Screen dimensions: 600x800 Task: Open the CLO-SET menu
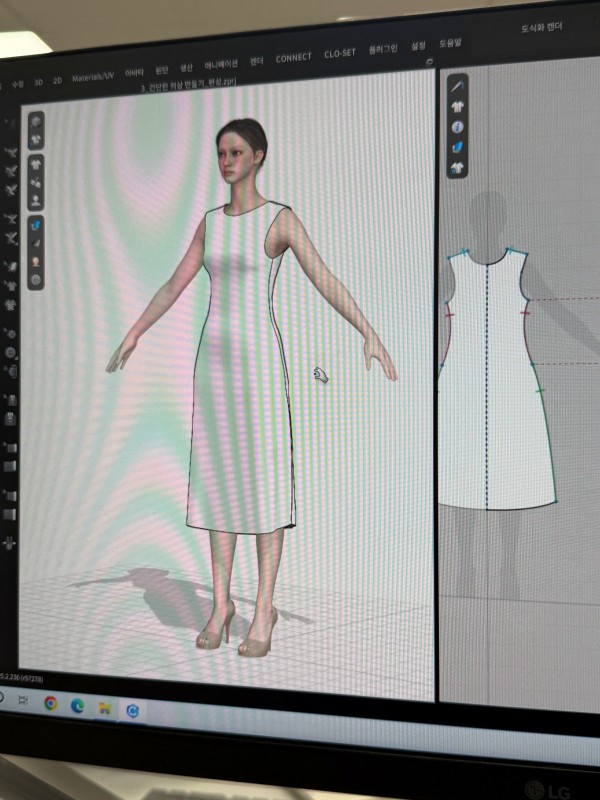[x=339, y=53]
